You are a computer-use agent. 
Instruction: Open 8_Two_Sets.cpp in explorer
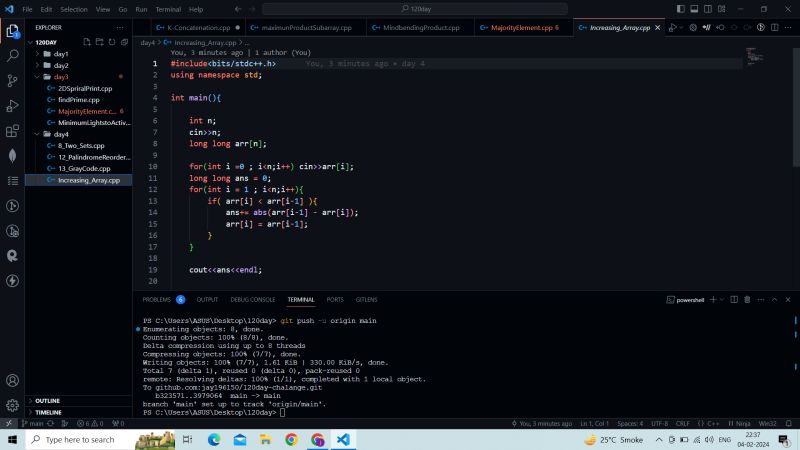point(81,145)
